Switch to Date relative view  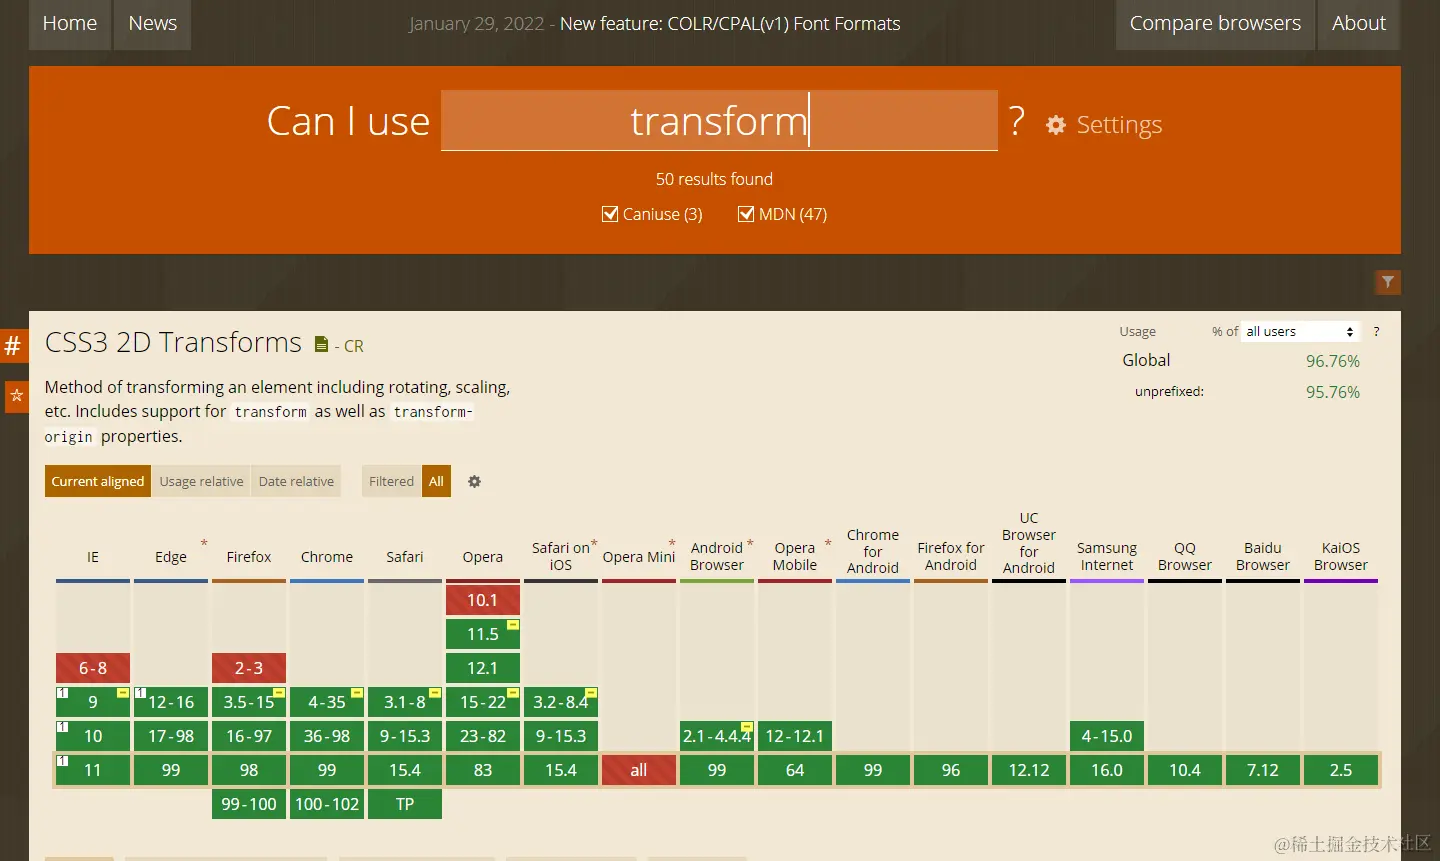[x=296, y=481]
